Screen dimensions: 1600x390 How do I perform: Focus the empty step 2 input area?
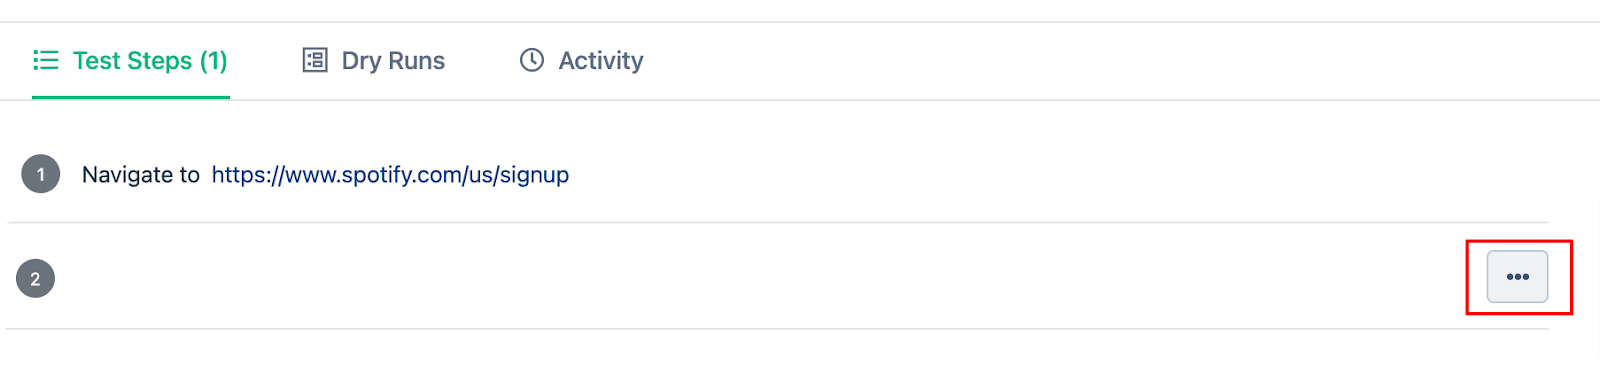[760, 278]
